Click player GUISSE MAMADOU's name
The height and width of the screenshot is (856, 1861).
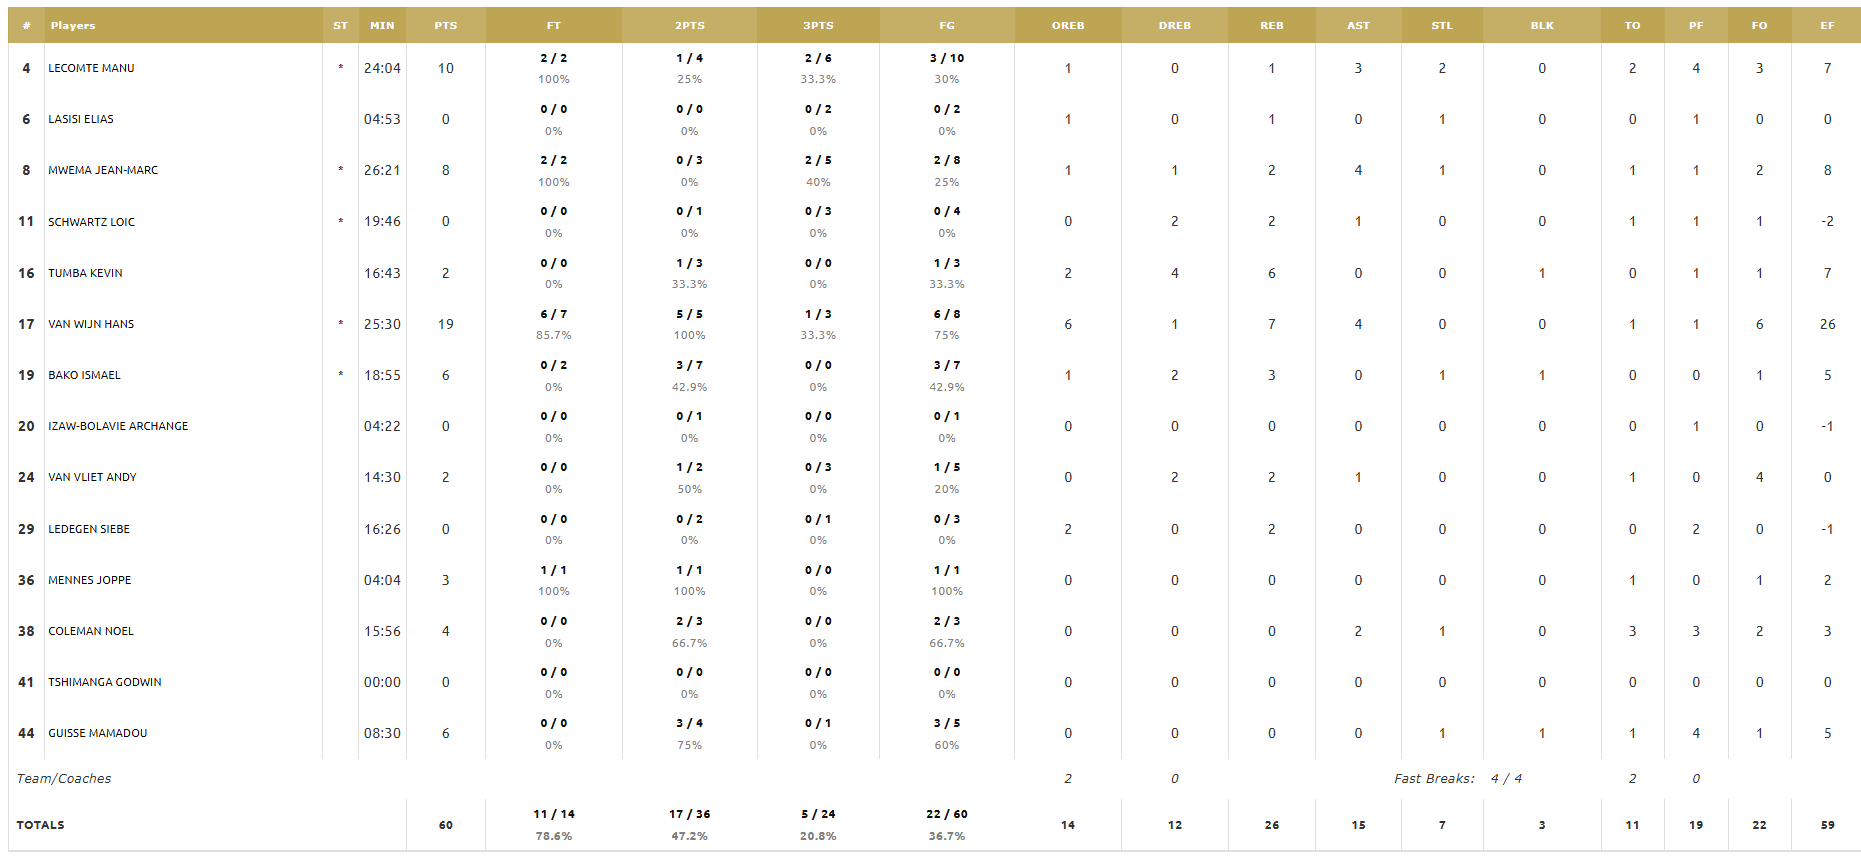click(x=98, y=733)
